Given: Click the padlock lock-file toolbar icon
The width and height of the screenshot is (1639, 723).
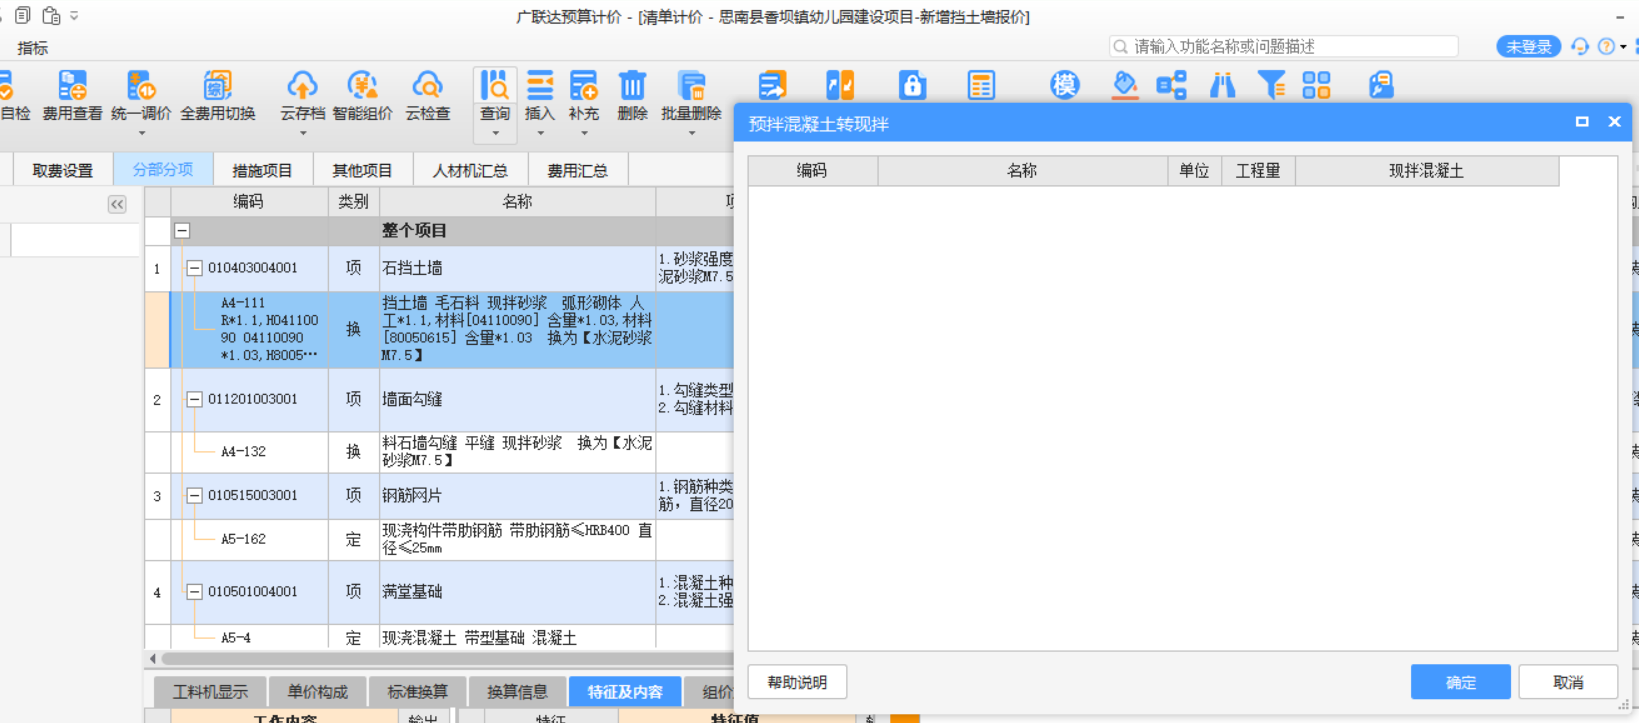Looking at the screenshot, I should pyautogui.click(x=912, y=86).
